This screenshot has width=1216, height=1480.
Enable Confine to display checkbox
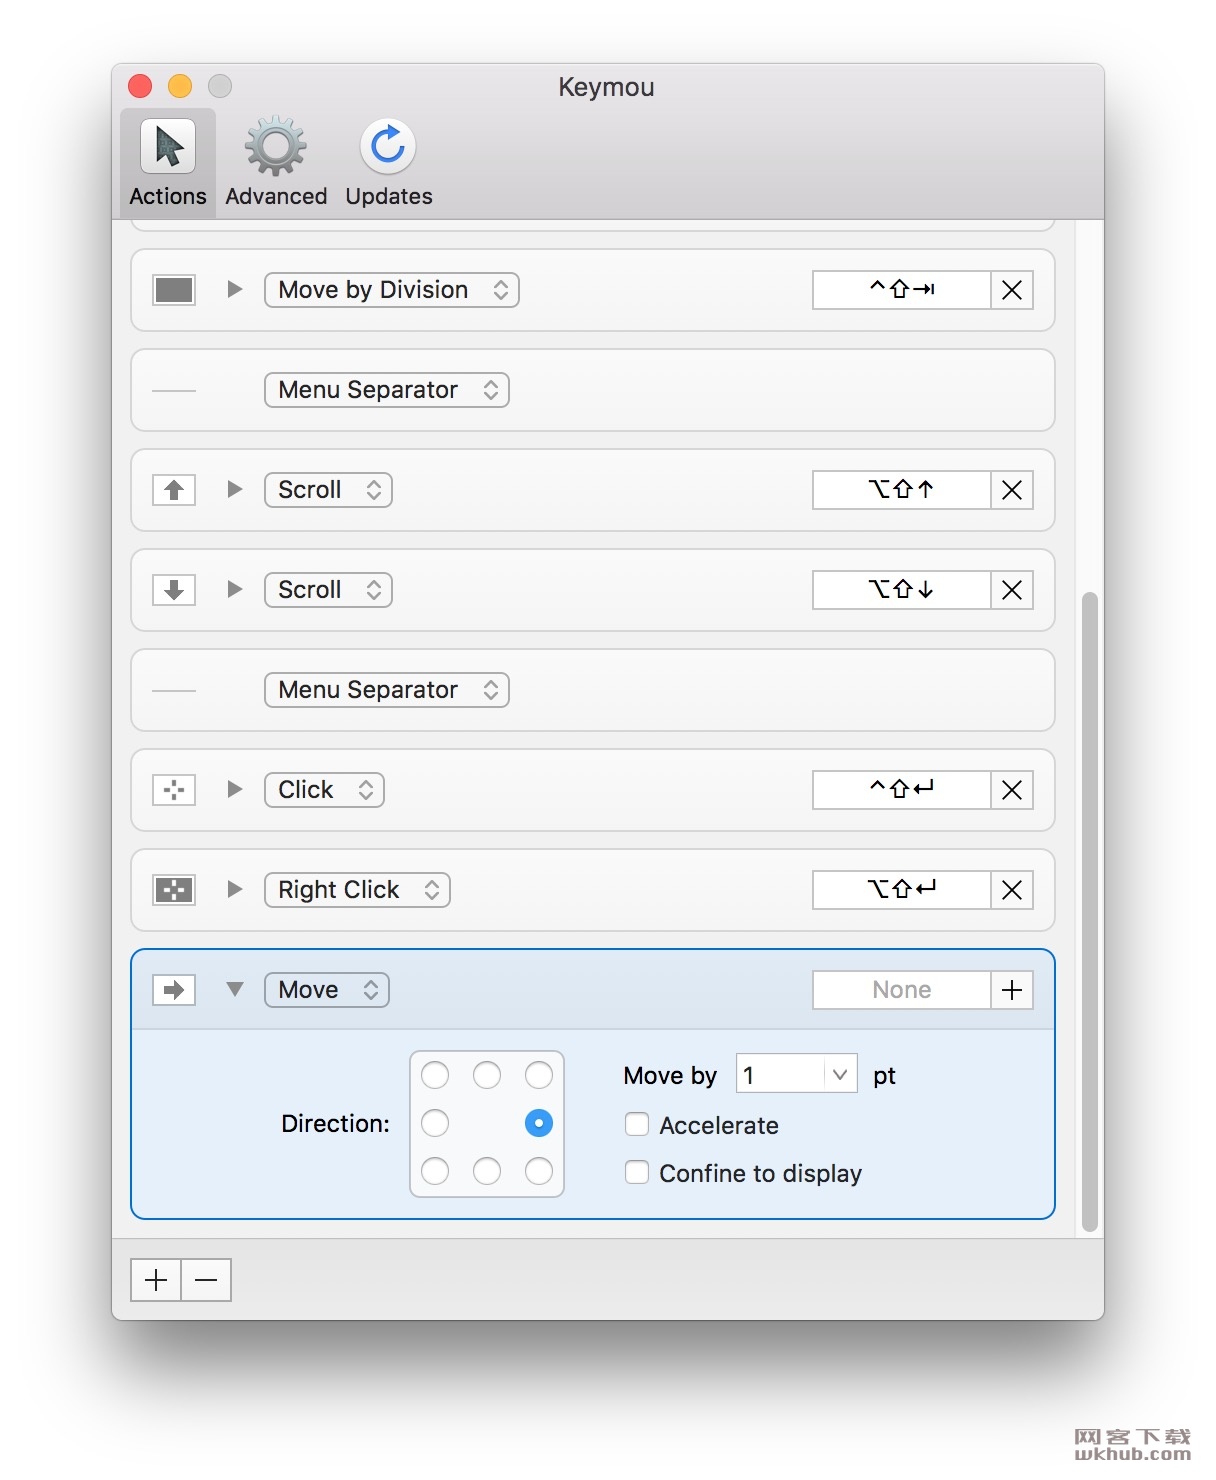pos(637,1172)
